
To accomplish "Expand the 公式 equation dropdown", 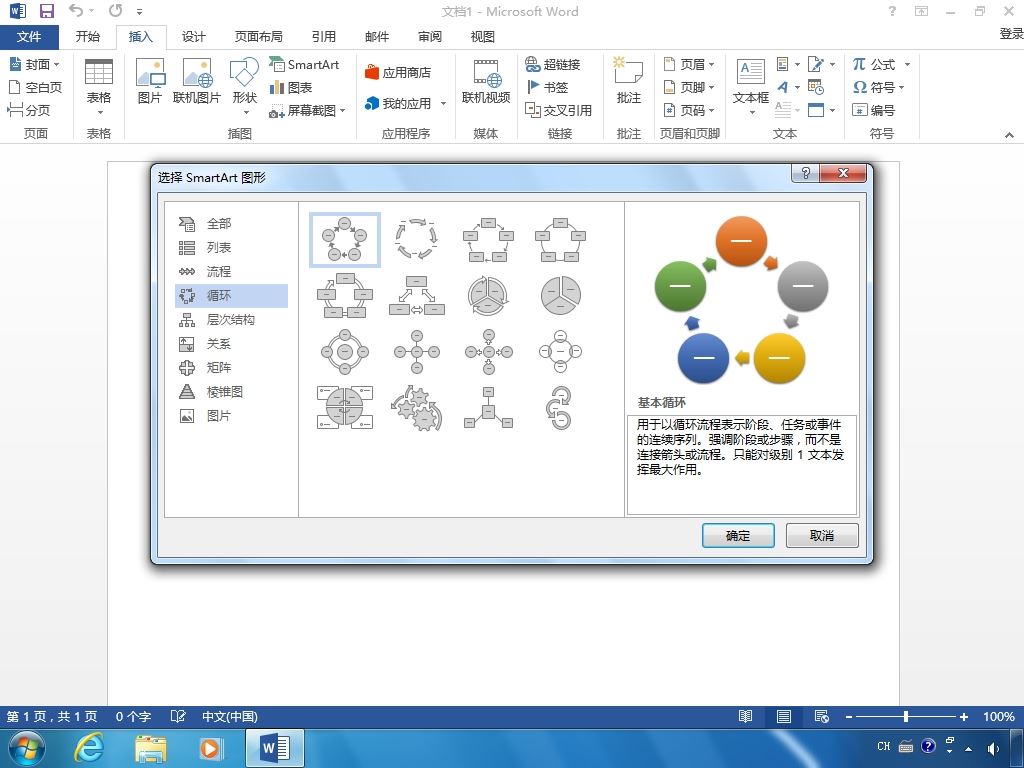I will point(906,64).
